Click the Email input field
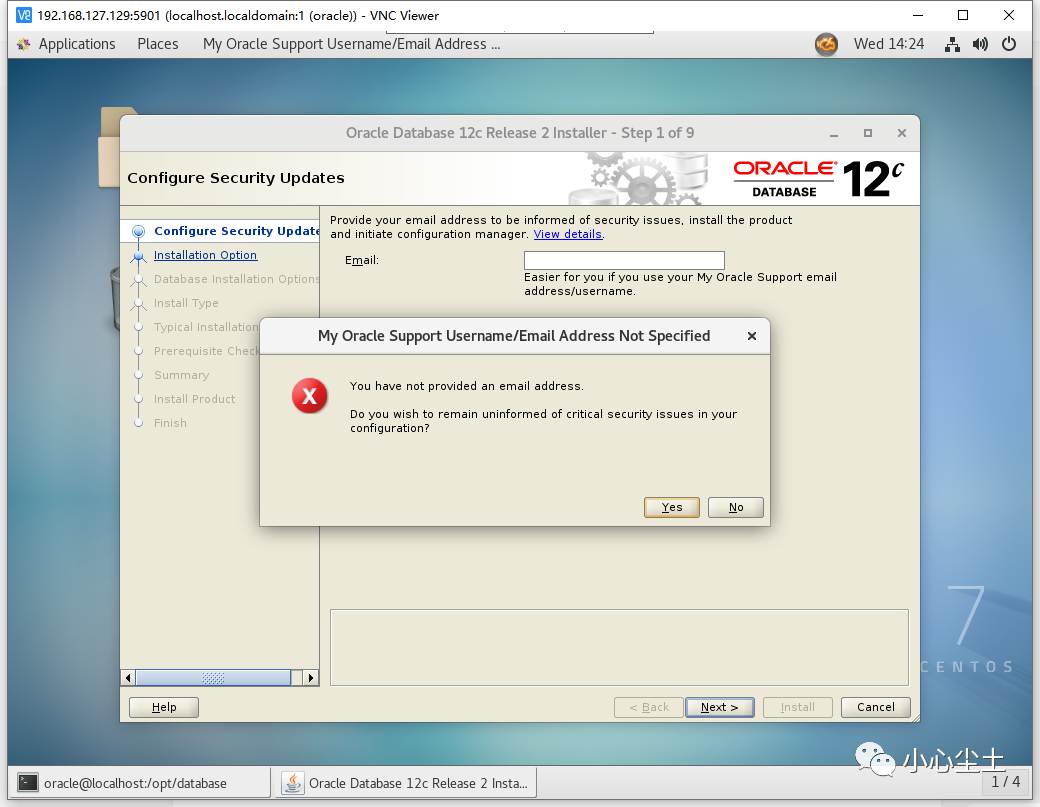The height and width of the screenshot is (807, 1040). (624, 260)
